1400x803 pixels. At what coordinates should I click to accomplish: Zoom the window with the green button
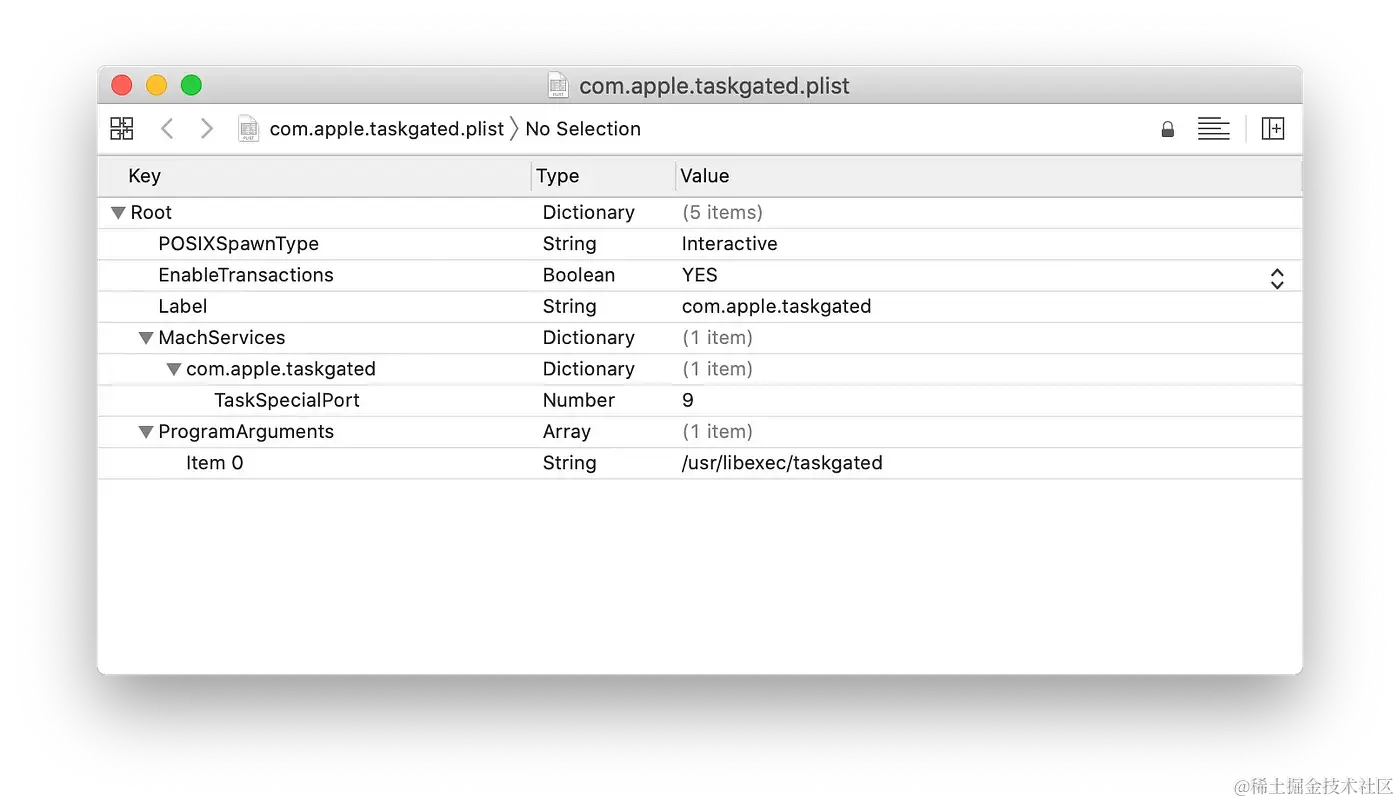pyautogui.click(x=191, y=85)
